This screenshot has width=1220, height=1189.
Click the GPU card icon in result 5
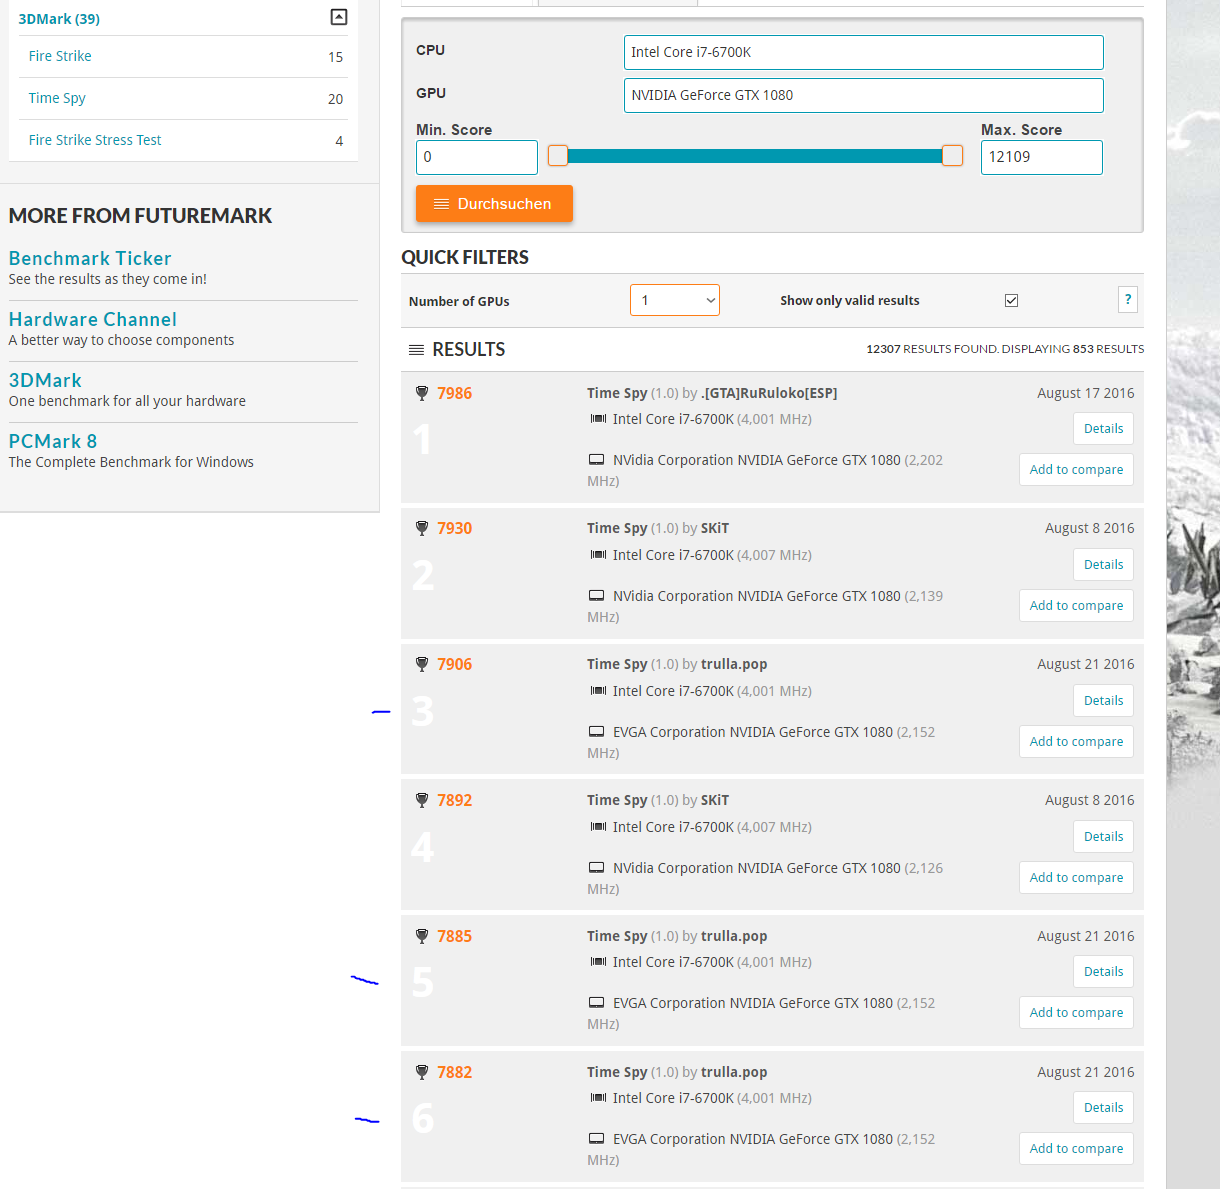click(x=597, y=1003)
